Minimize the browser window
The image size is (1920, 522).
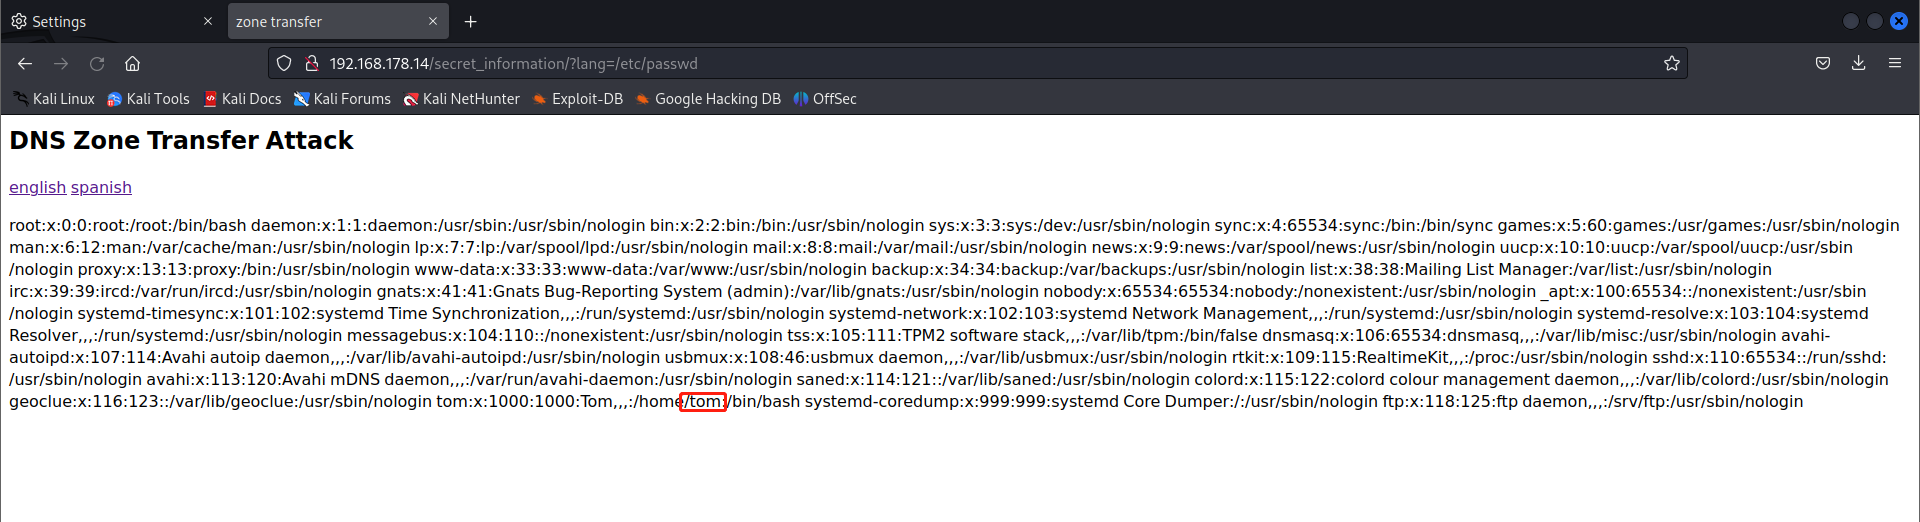tap(1850, 21)
